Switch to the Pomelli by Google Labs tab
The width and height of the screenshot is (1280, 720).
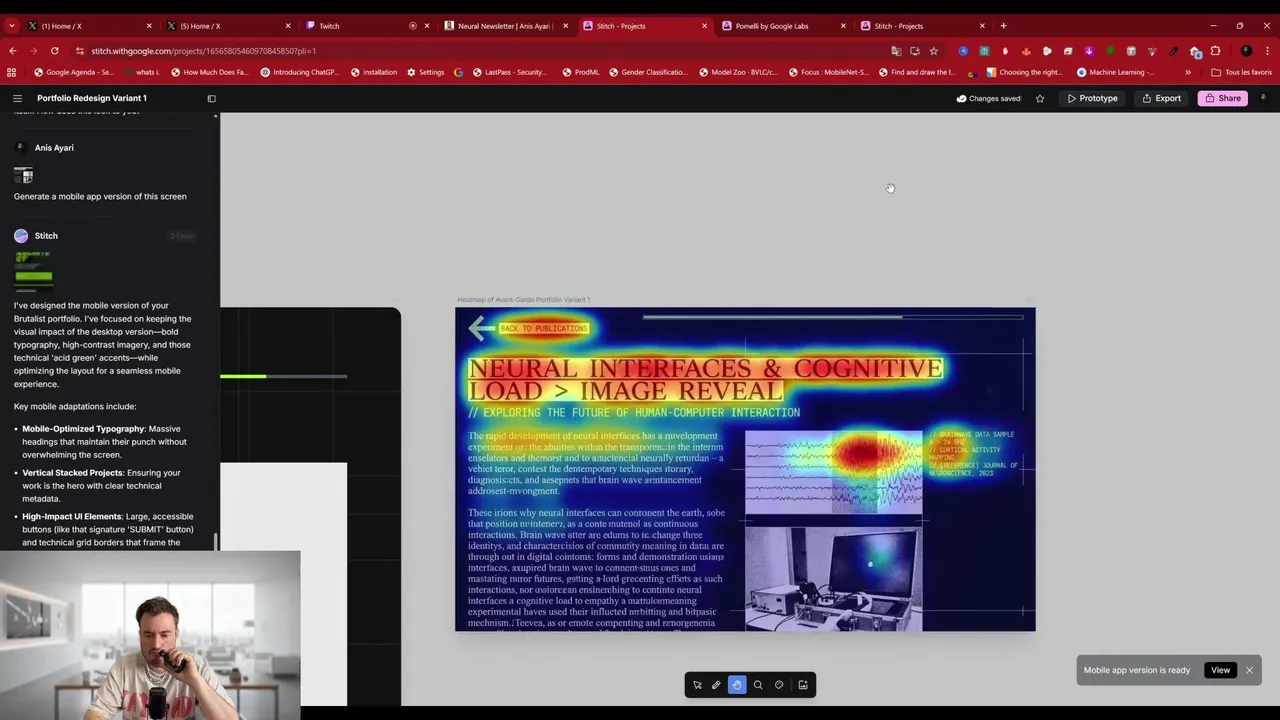(x=783, y=26)
